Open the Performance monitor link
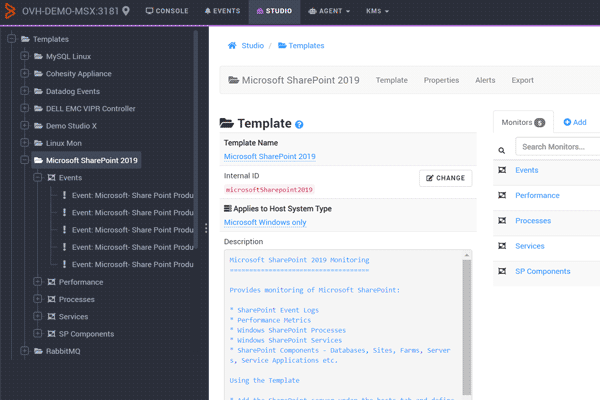 point(537,195)
